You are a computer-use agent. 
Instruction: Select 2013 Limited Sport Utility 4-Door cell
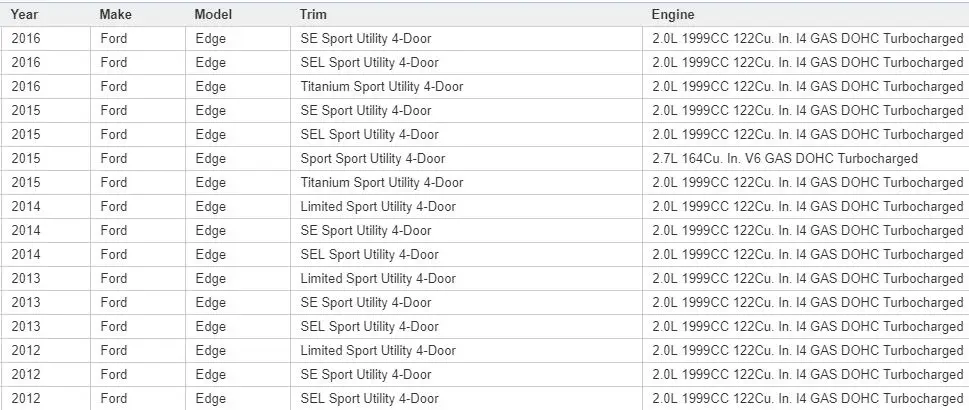click(x=378, y=279)
